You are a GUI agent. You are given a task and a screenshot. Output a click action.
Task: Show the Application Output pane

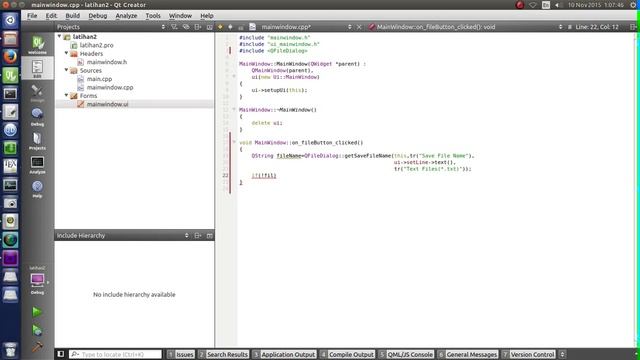pos(284,354)
